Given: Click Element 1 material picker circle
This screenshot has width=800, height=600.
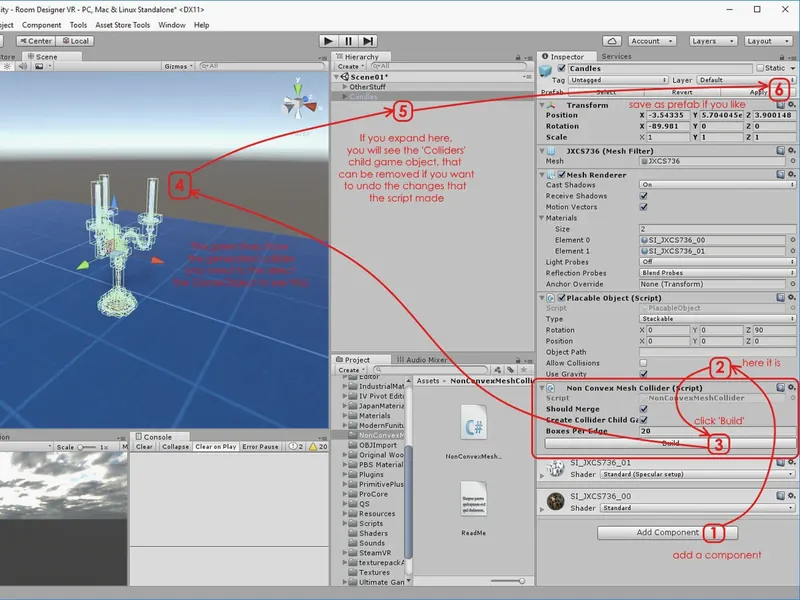Looking at the screenshot, I should click(x=792, y=251).
